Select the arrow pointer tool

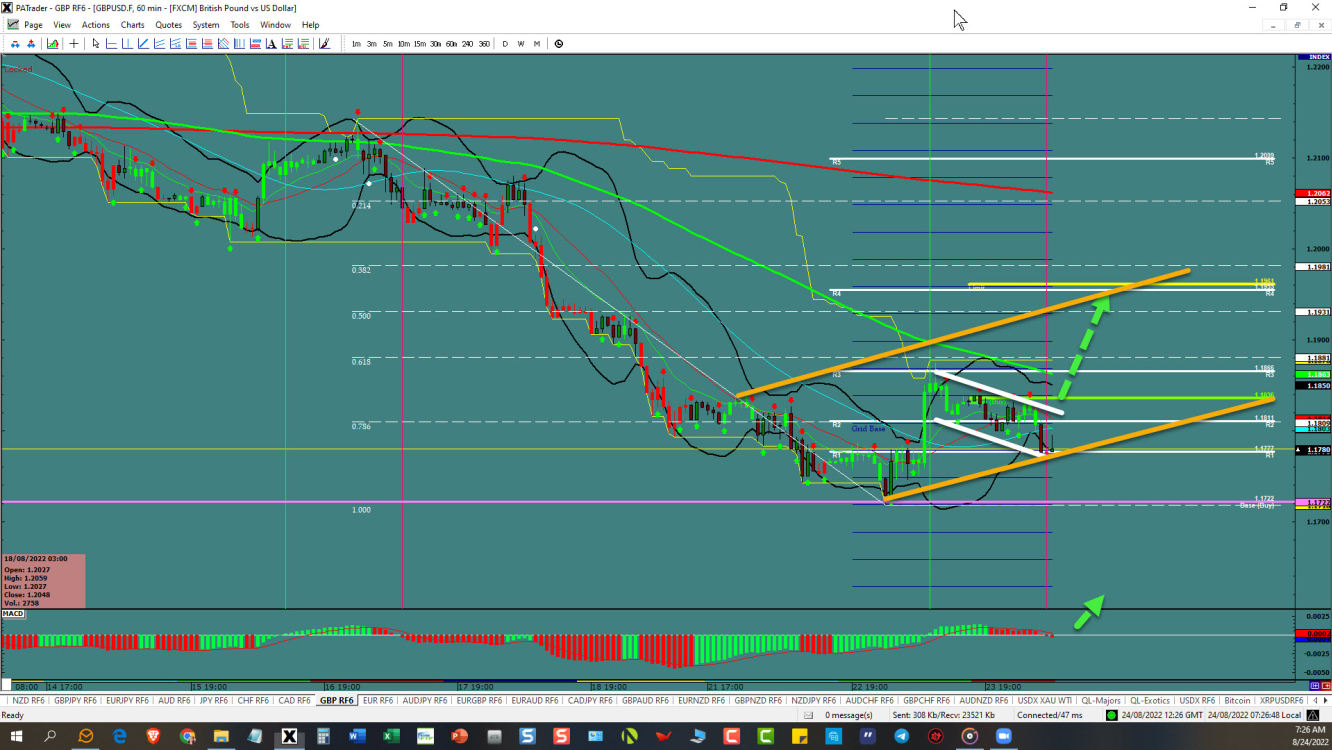(96, 44)
